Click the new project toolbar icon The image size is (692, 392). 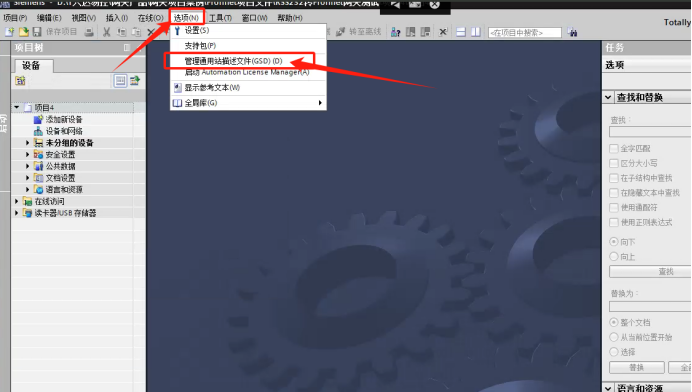tap(10, 32)
